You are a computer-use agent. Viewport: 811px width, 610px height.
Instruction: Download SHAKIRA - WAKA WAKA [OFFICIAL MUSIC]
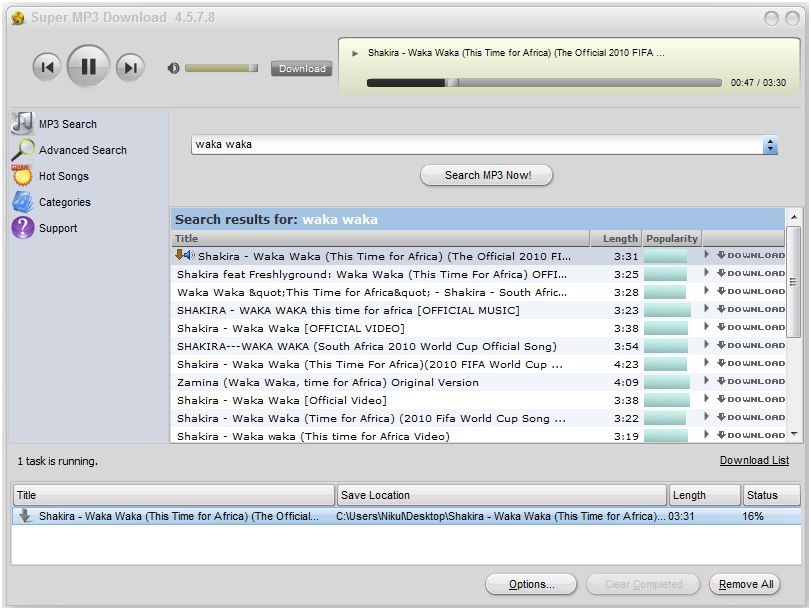tap(751, 309)
